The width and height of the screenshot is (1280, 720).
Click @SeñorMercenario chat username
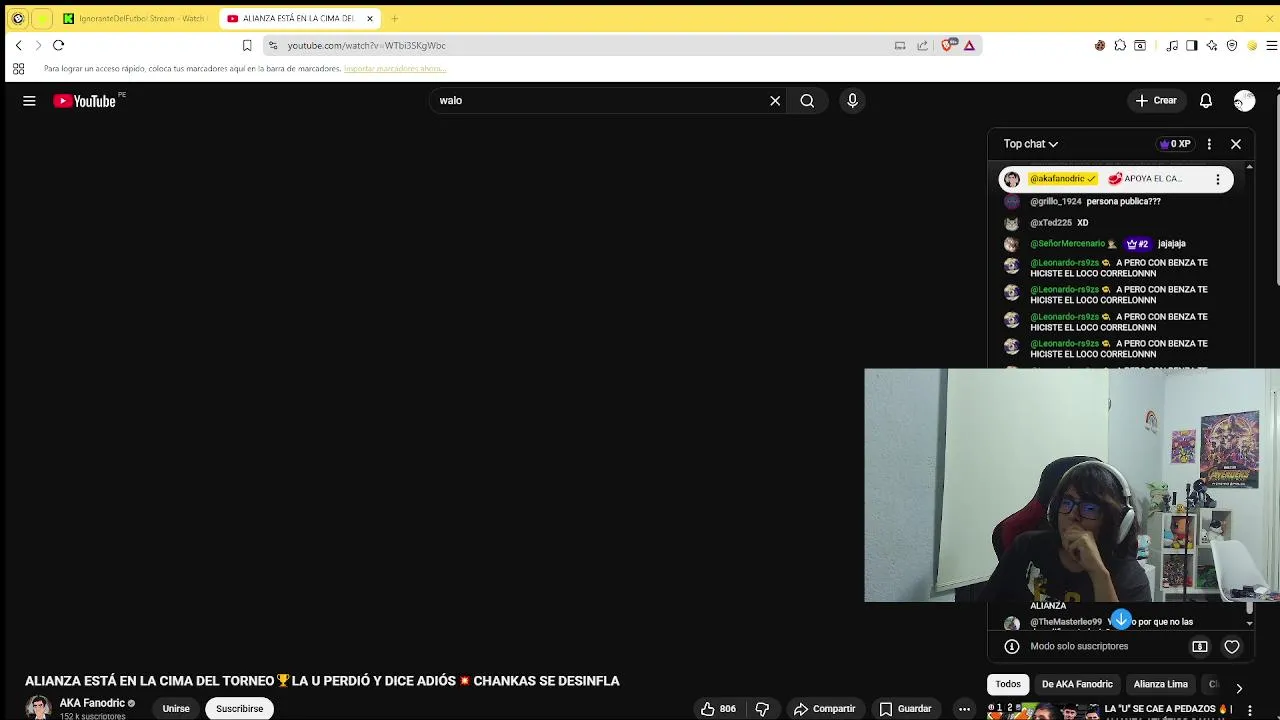1067,244
